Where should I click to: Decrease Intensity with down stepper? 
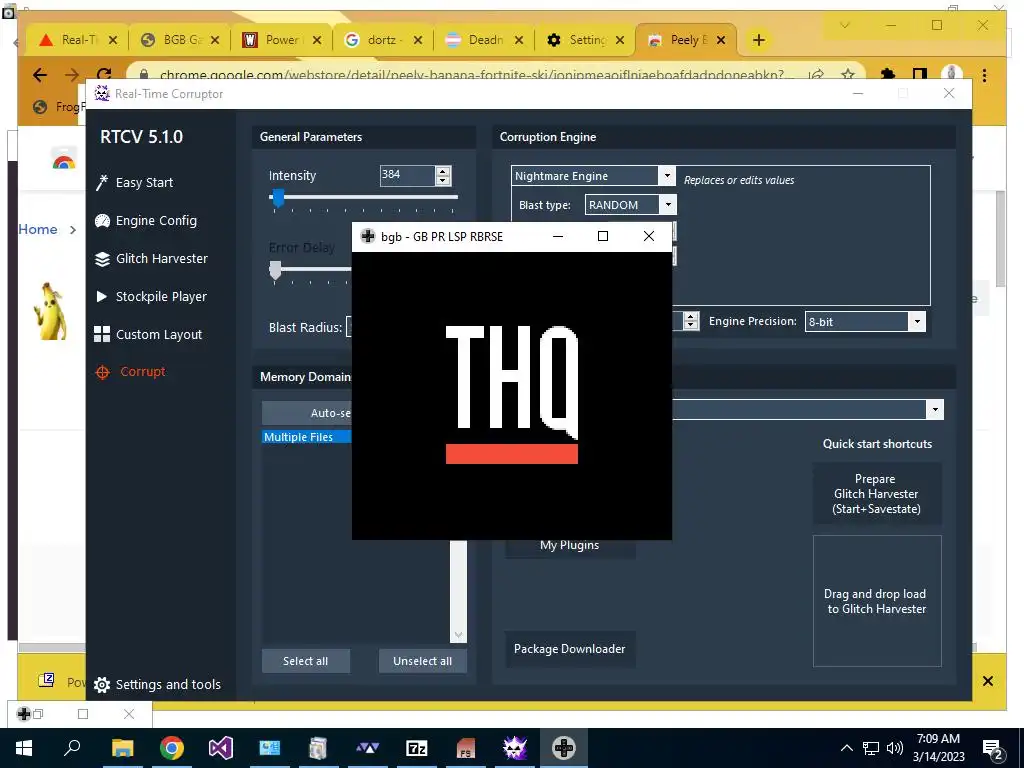[443, 180]
